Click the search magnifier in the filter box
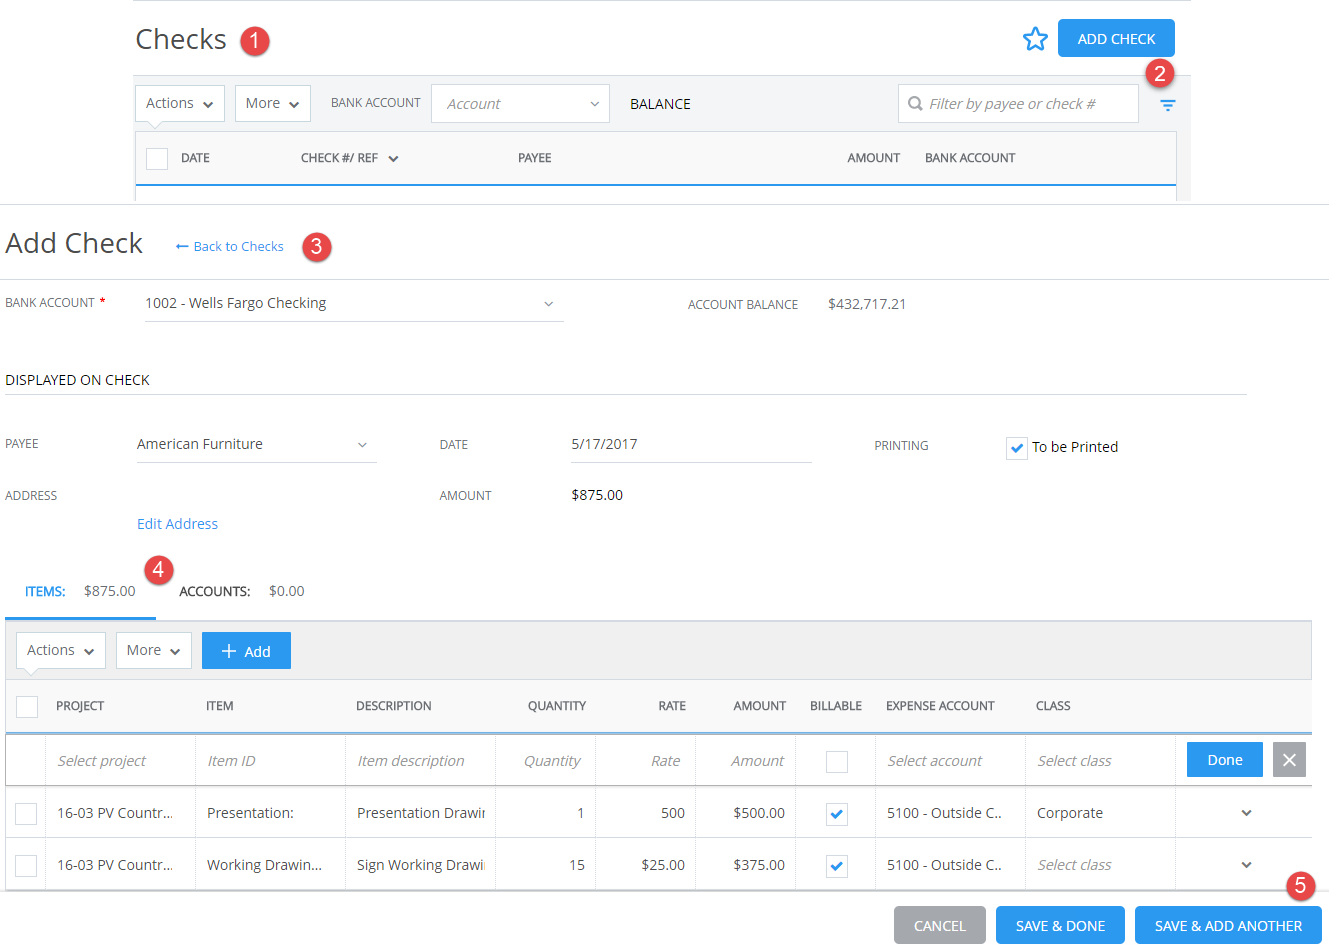1329x945 pixels. (x=915, y=103)
